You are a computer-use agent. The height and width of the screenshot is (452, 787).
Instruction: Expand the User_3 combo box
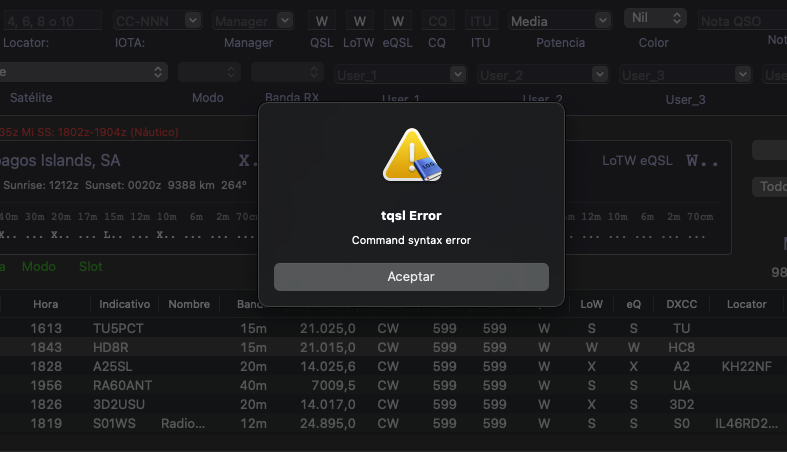742,74
